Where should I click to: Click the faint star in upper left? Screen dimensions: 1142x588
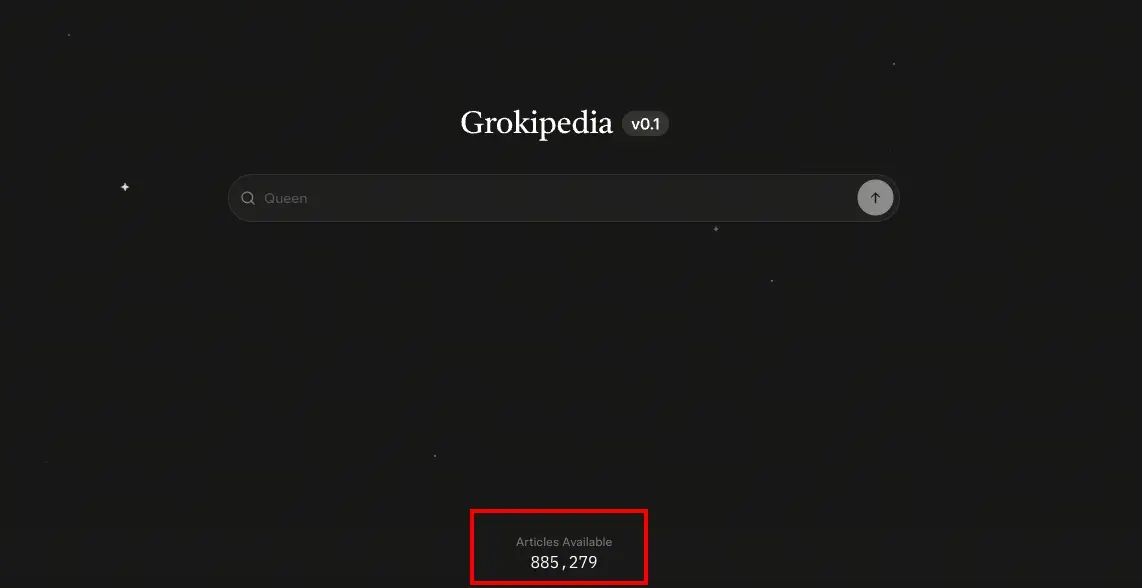click(69, 35)
